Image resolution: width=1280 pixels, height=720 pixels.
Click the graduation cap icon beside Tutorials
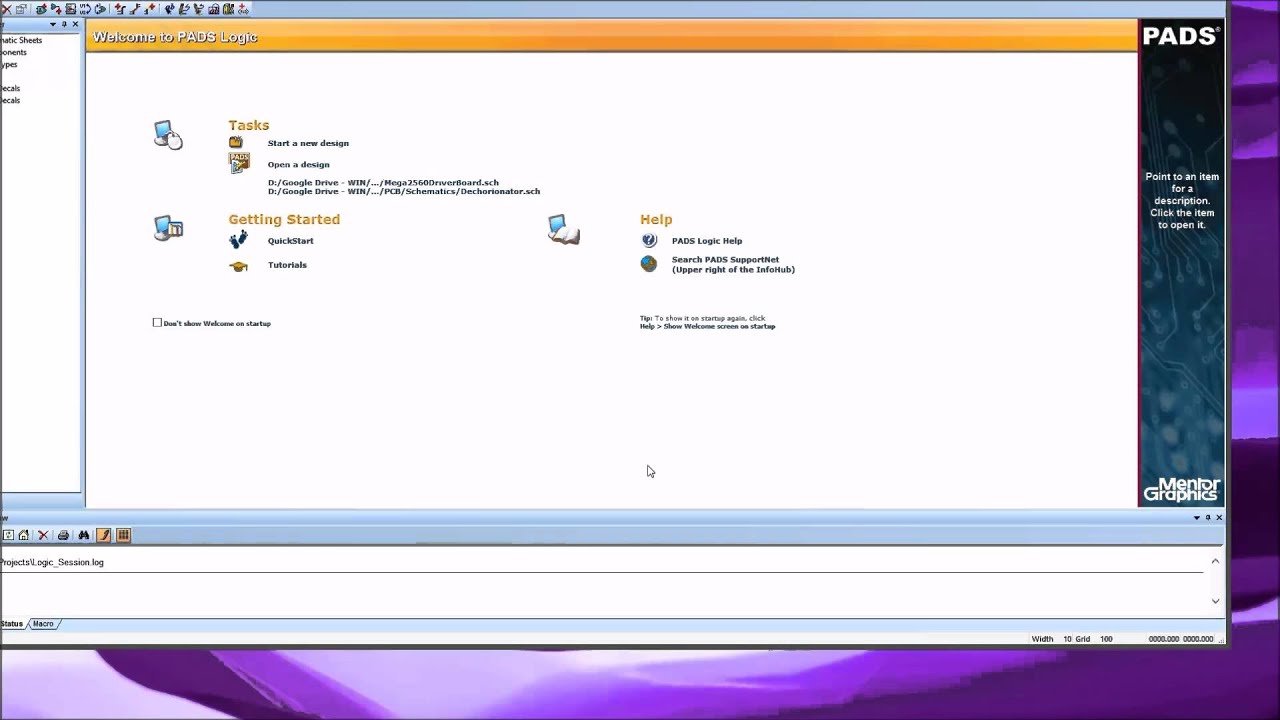238,266
